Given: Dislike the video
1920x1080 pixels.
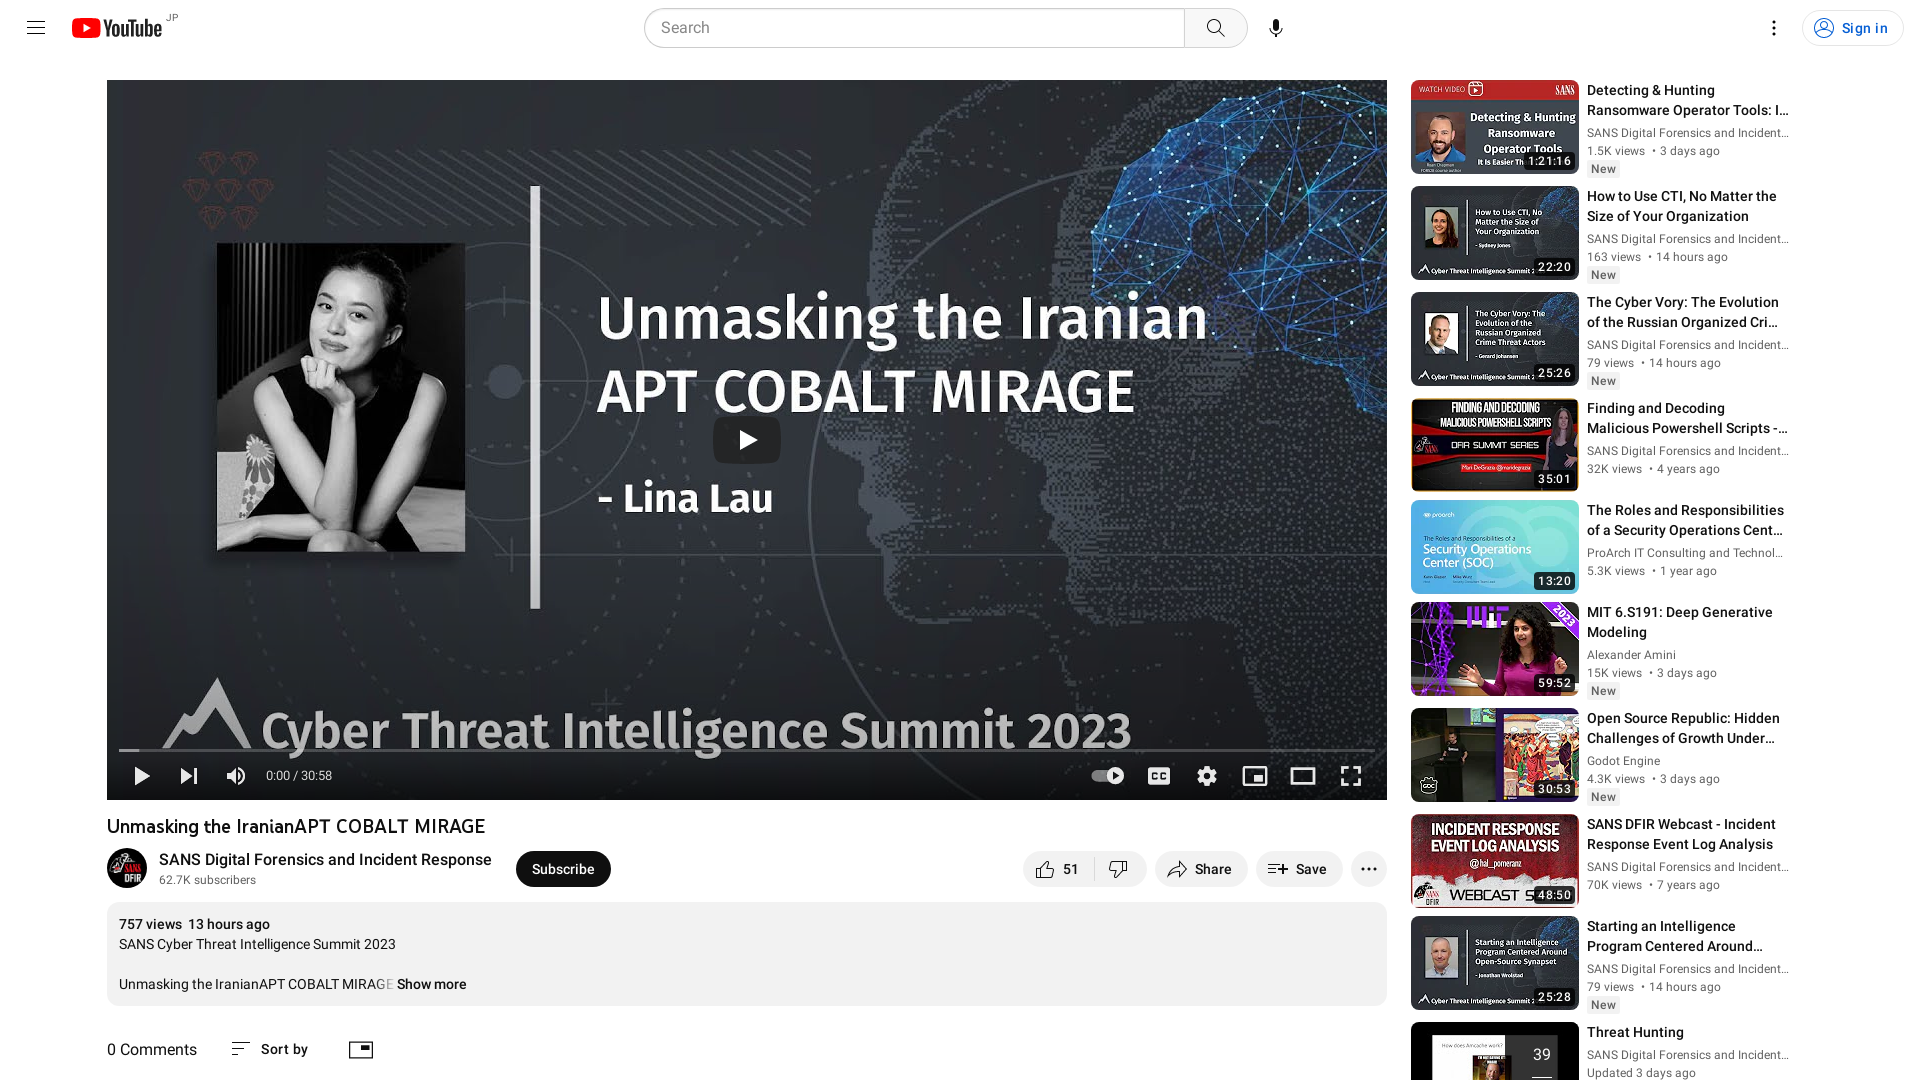Looking at the screenshot, I should coord(1120,869).
